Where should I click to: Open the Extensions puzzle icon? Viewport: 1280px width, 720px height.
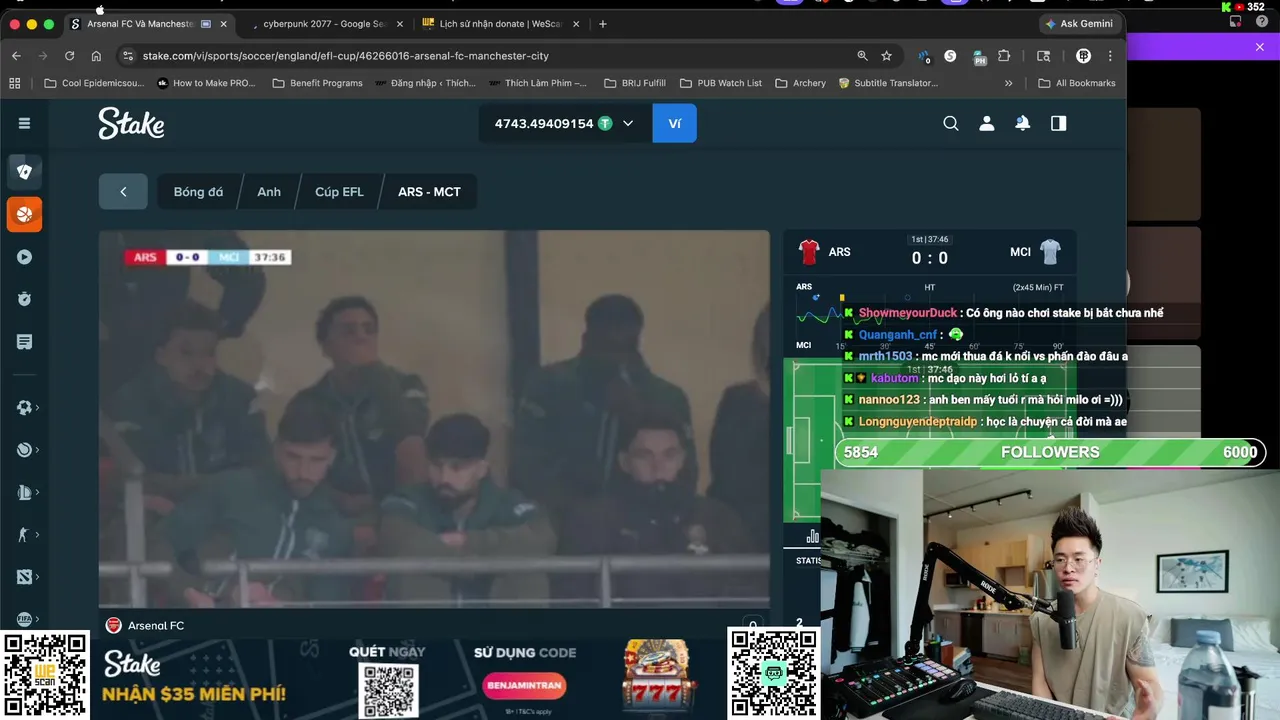click(1004, 56)
